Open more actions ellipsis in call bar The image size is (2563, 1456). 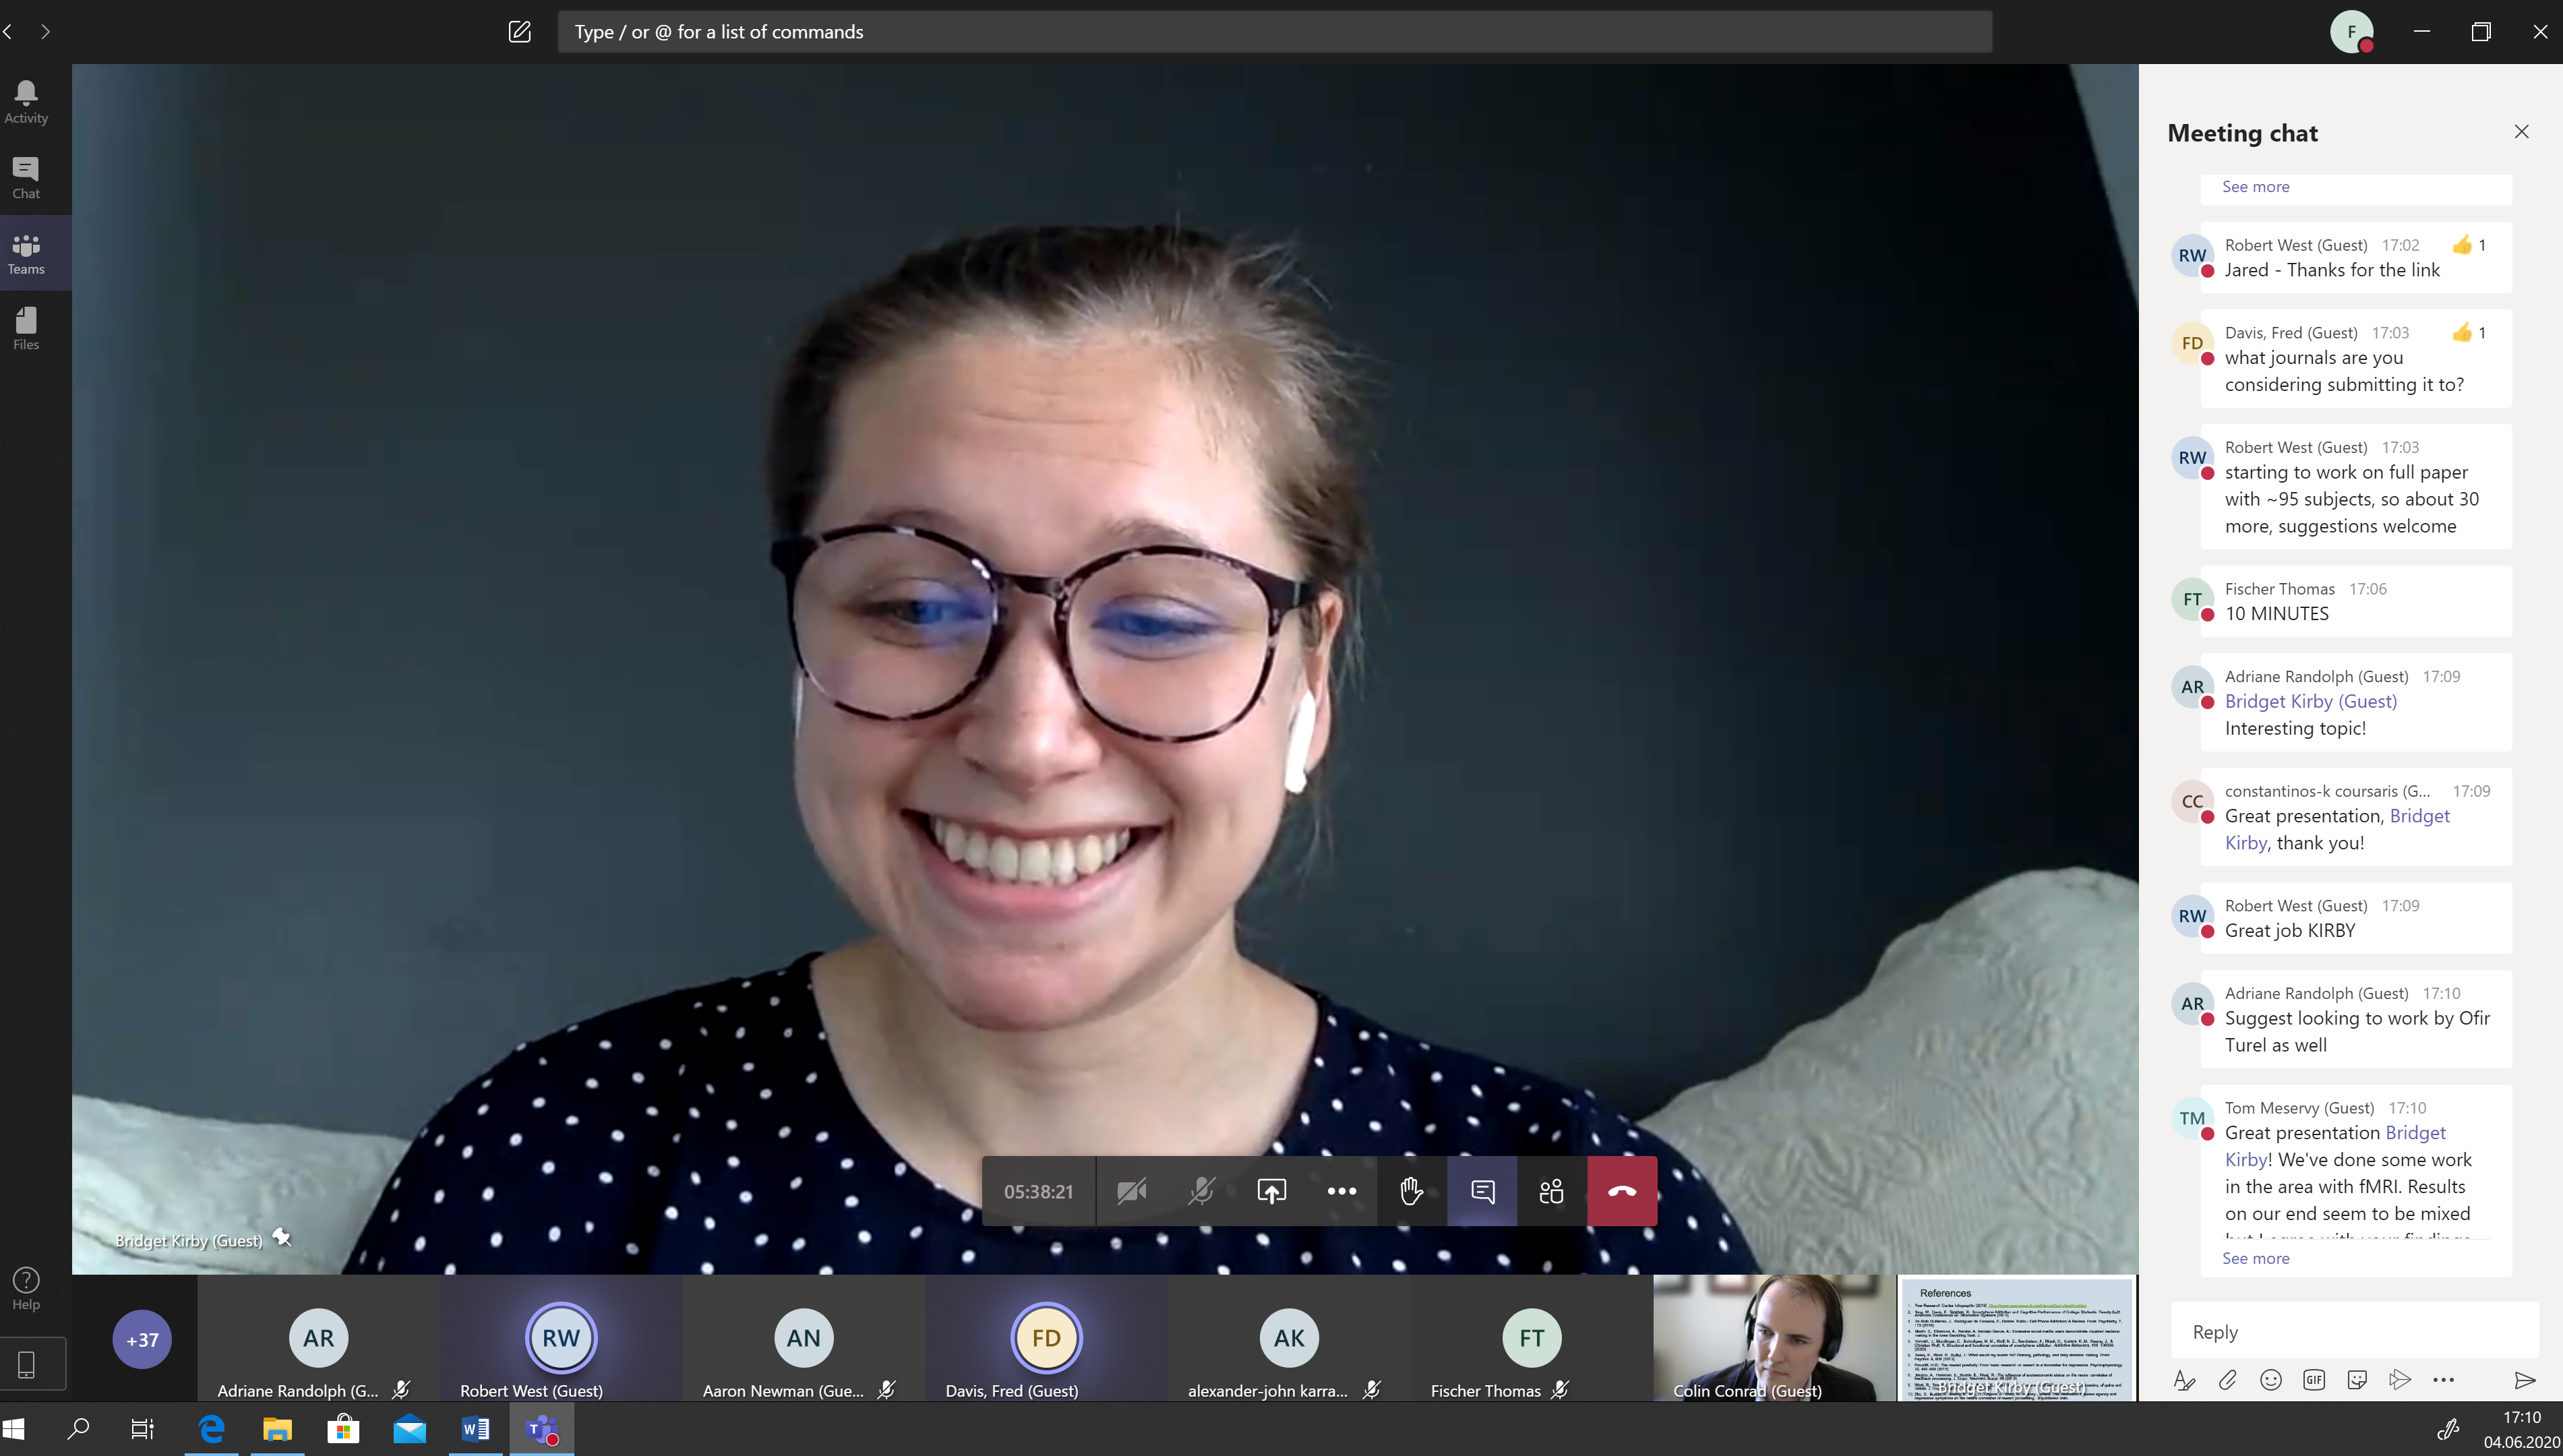click(1341, 1191)
